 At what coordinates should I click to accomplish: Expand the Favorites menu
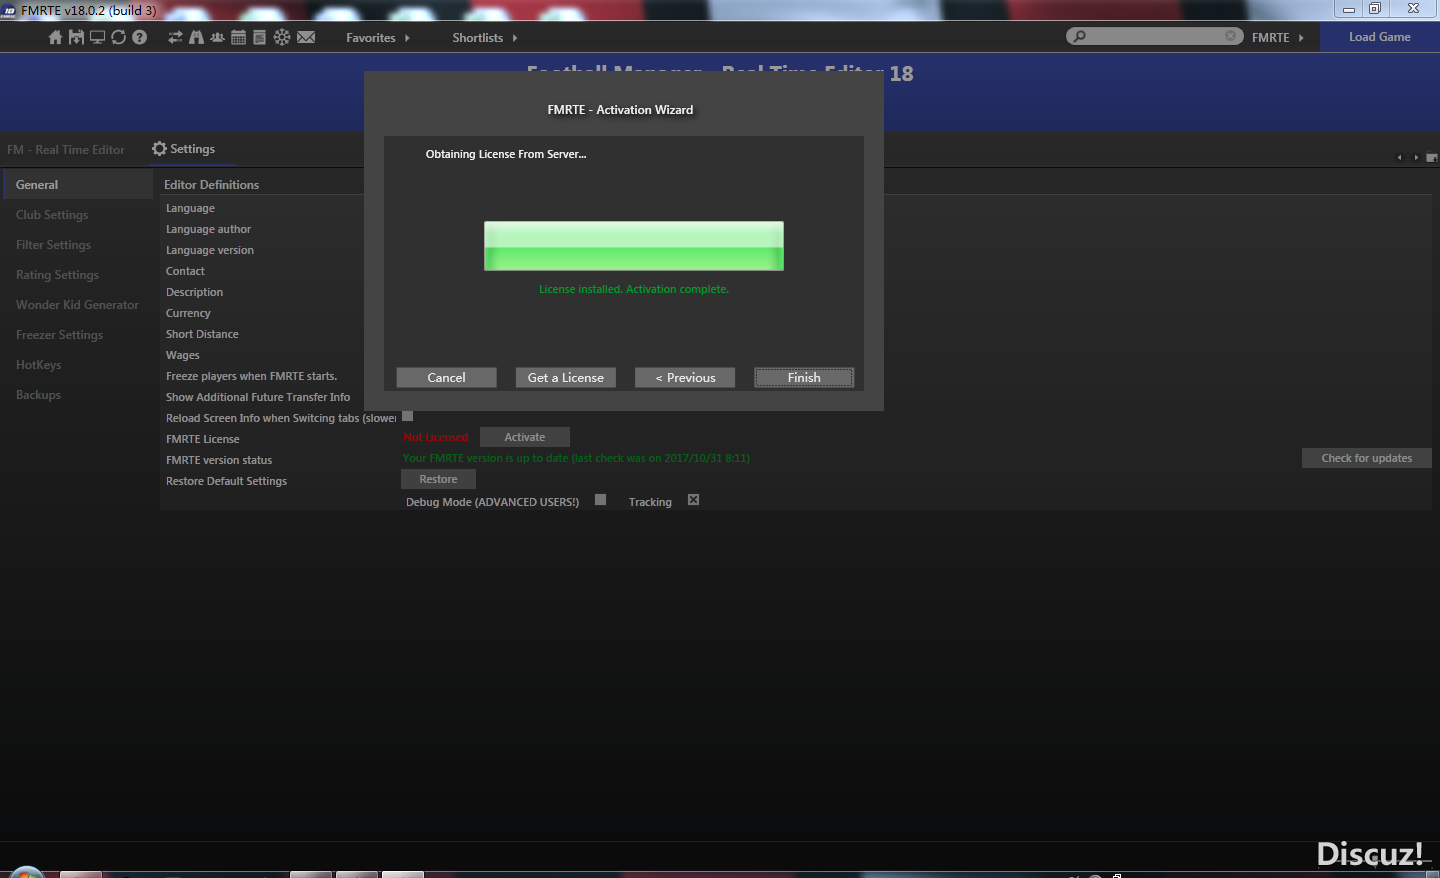(x=378, y=37)
